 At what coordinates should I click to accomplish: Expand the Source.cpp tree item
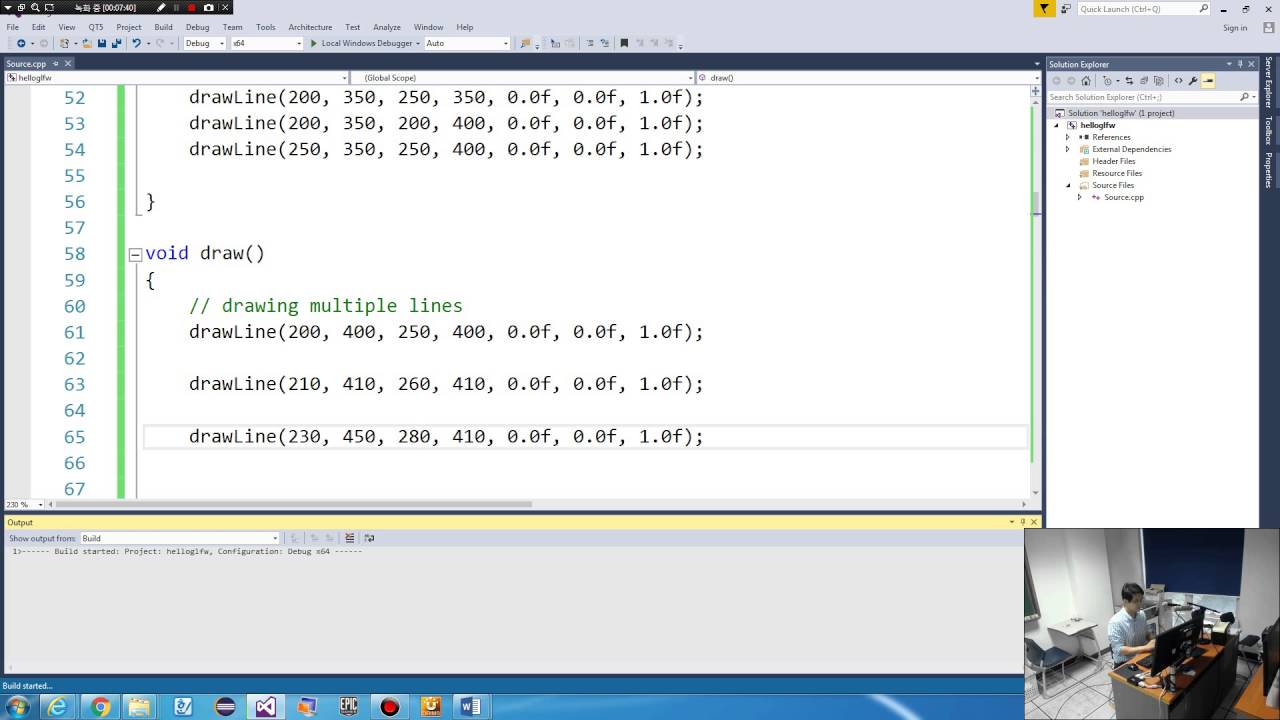(1079, 197)
